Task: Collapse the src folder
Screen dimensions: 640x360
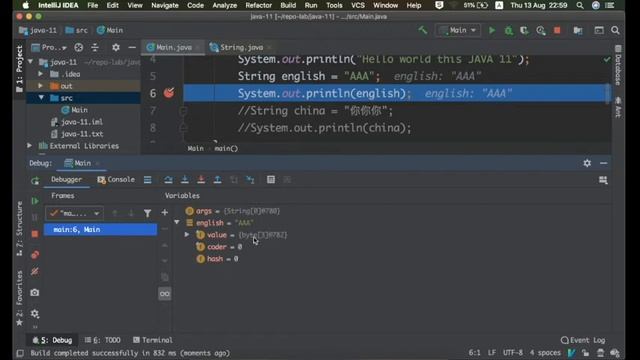Action: pos(41,98)
